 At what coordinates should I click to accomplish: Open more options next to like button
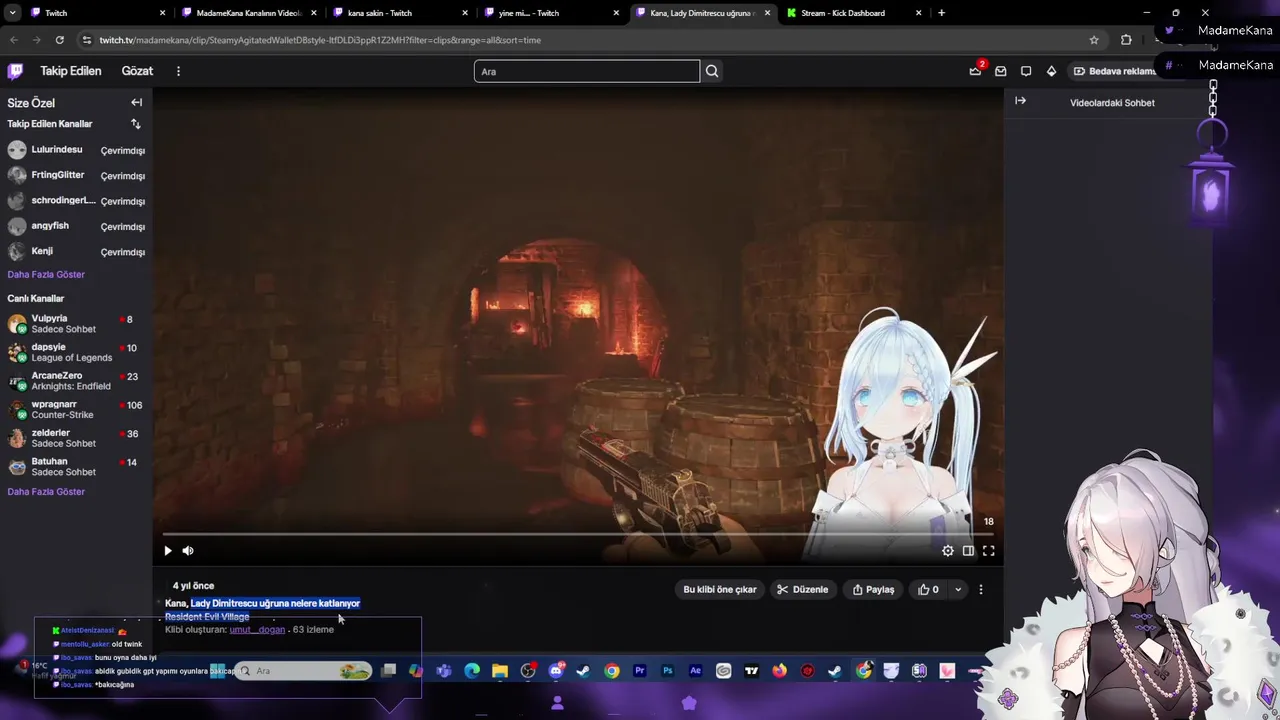pos(981,590)
